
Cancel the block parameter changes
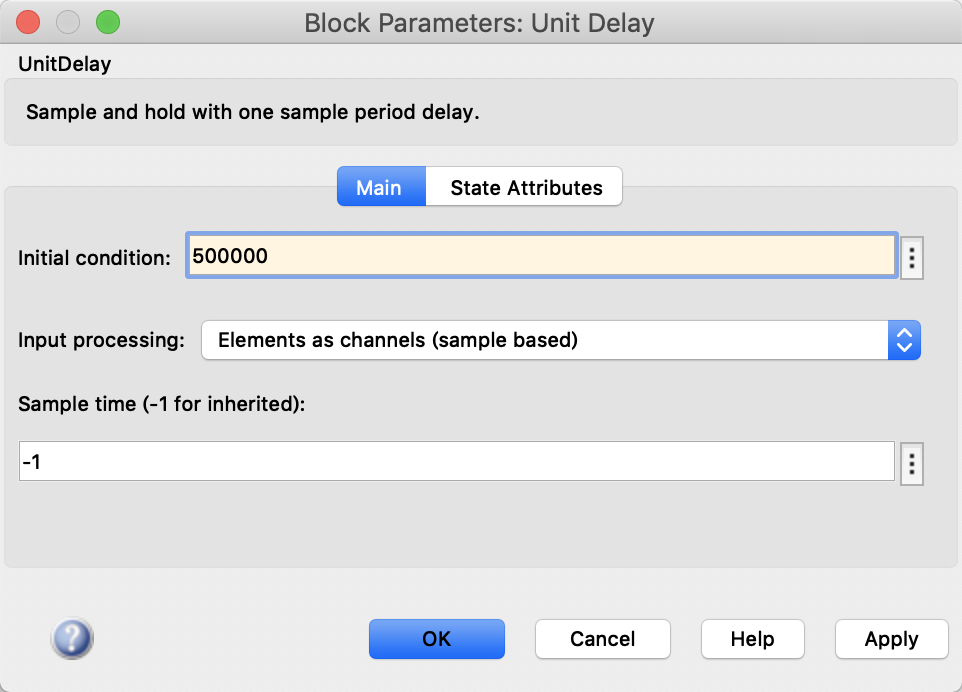(x=602, y=639)
